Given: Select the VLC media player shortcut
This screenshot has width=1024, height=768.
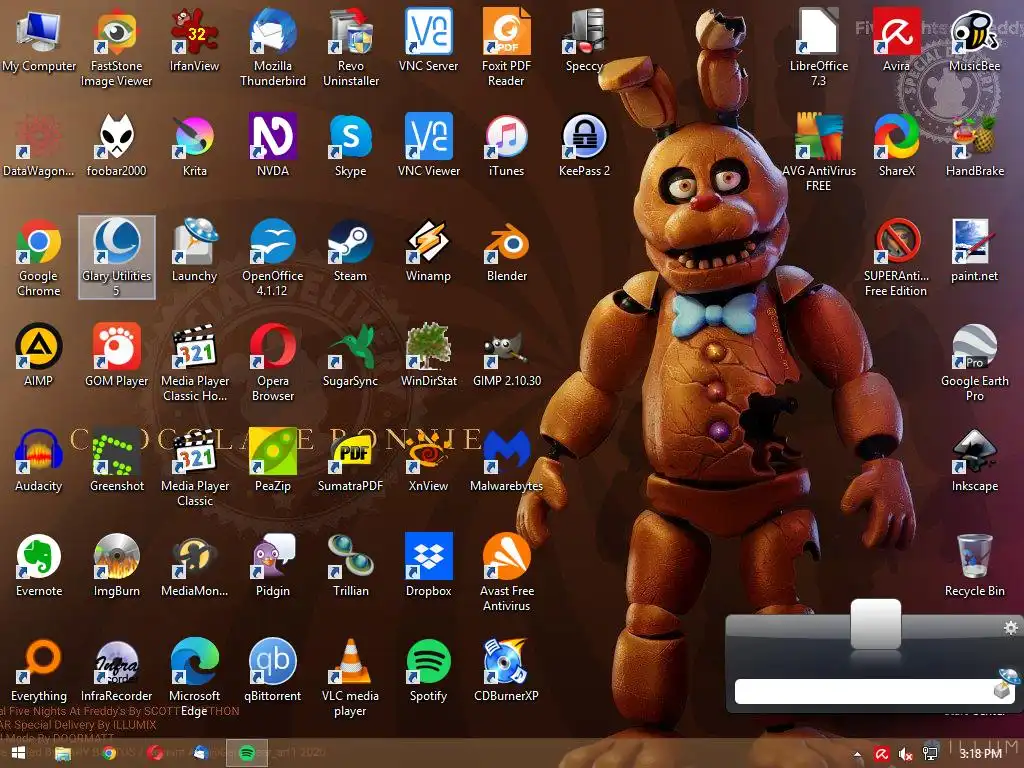Looking at the screenshot, I should click(350, 679).
